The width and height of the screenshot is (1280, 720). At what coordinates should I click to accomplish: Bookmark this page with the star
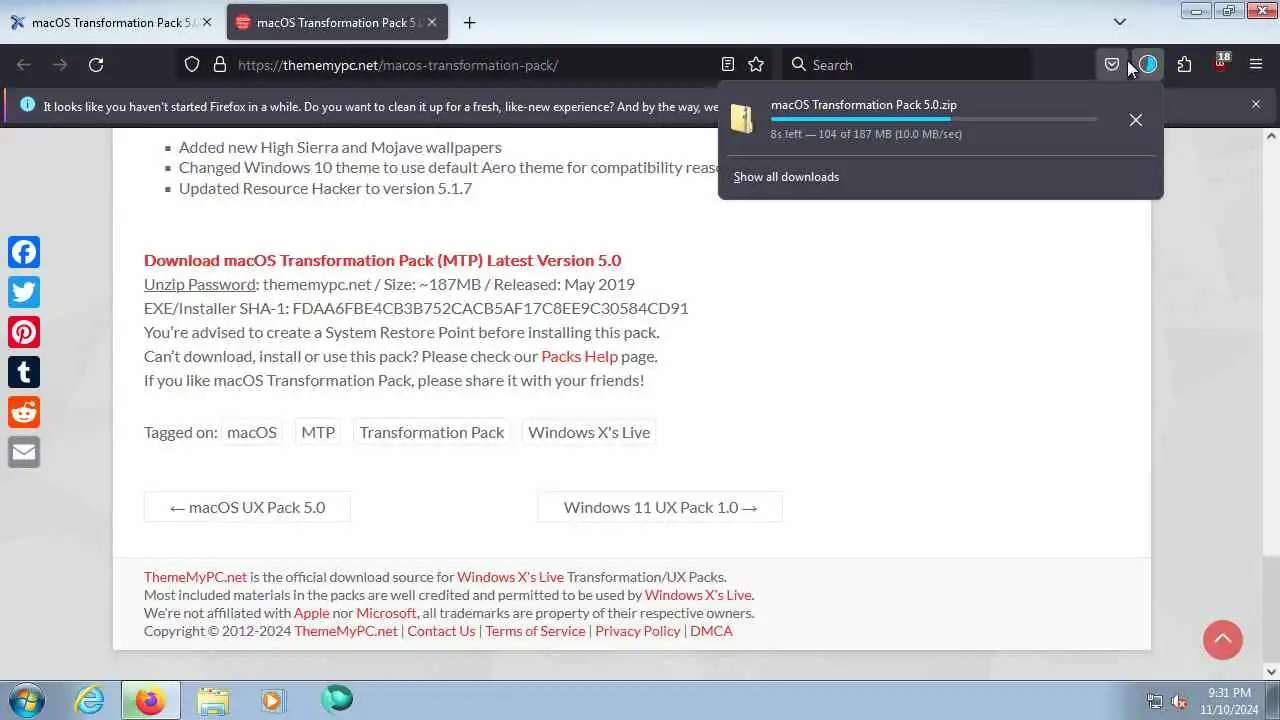click(756, 64)
